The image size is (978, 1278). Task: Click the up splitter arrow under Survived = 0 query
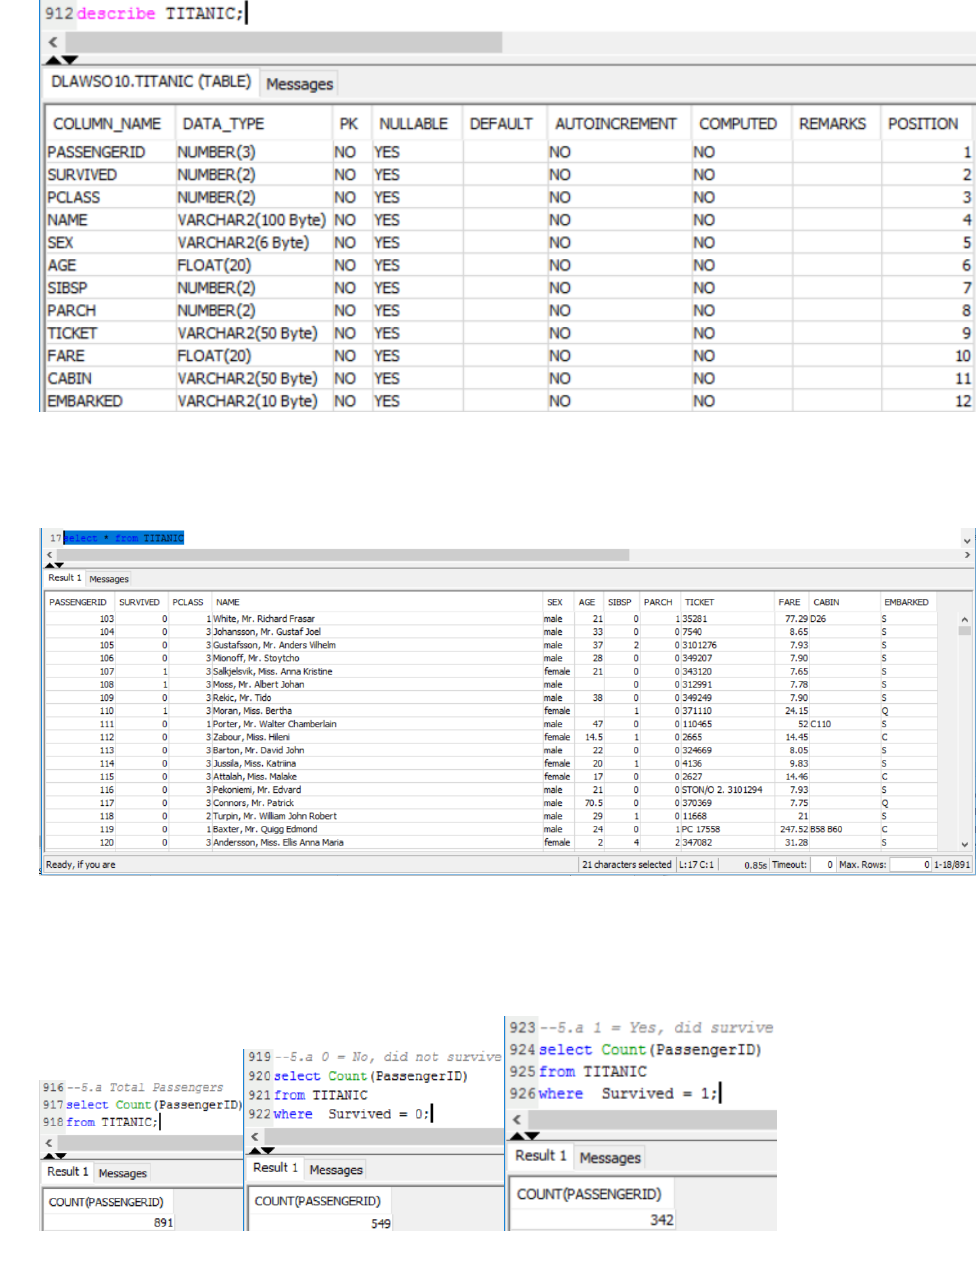tap(255, 1151)
